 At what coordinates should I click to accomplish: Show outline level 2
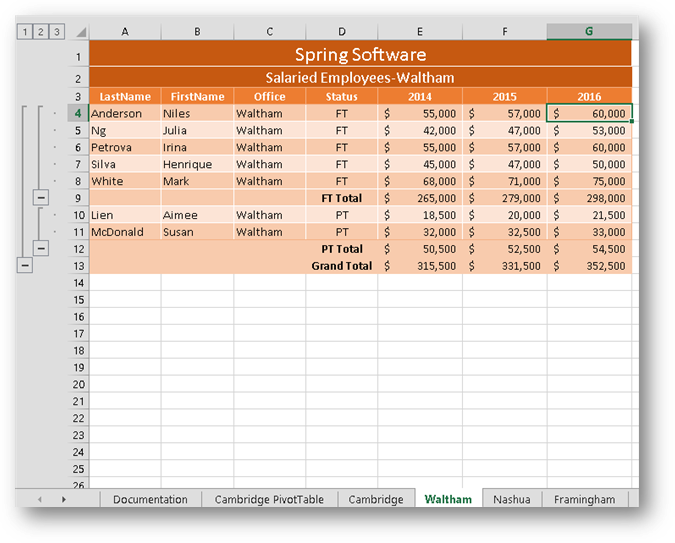click(x=40, y=31)
